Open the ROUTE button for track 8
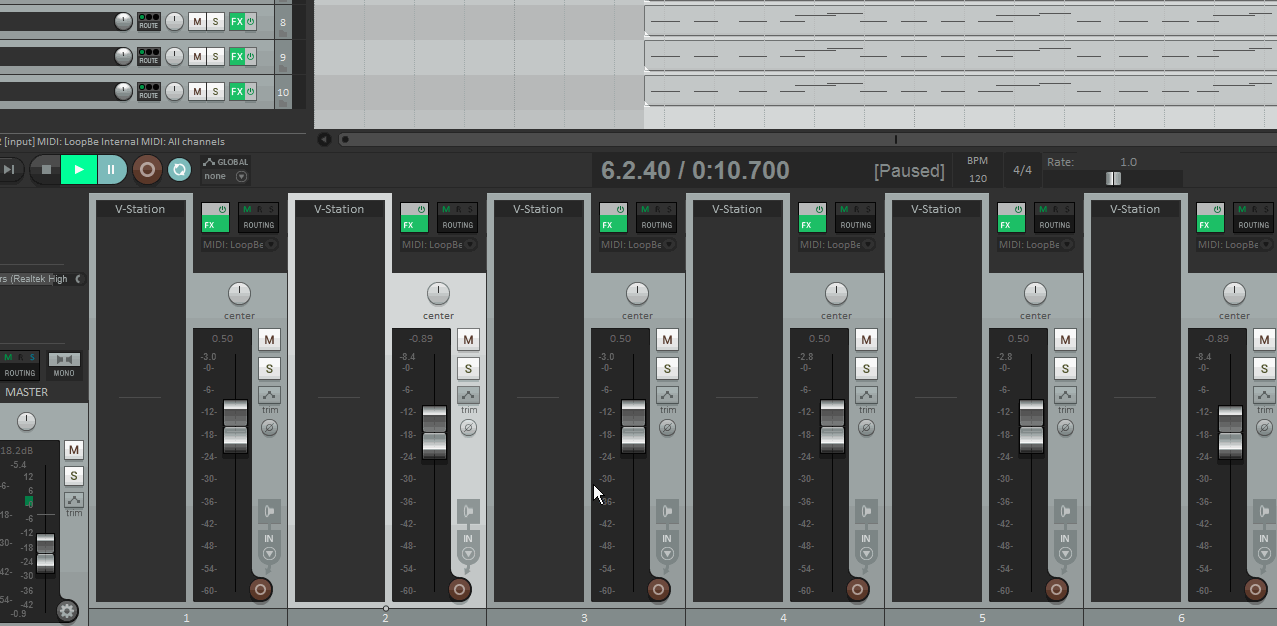This screenshot has height=626, width=1277. (x=149, y=21)
